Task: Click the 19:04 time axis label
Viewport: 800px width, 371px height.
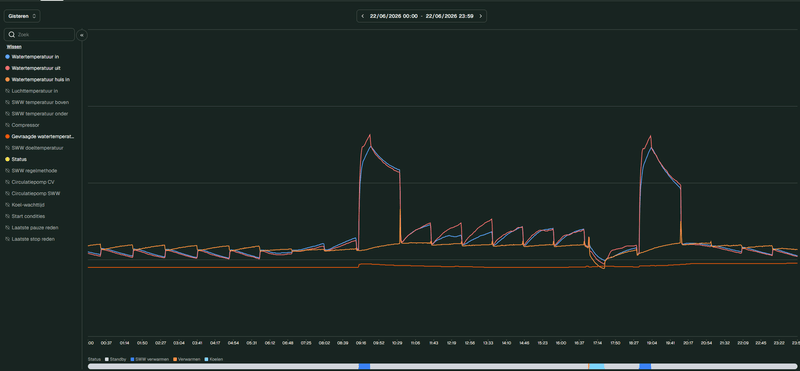Action: 652,343
